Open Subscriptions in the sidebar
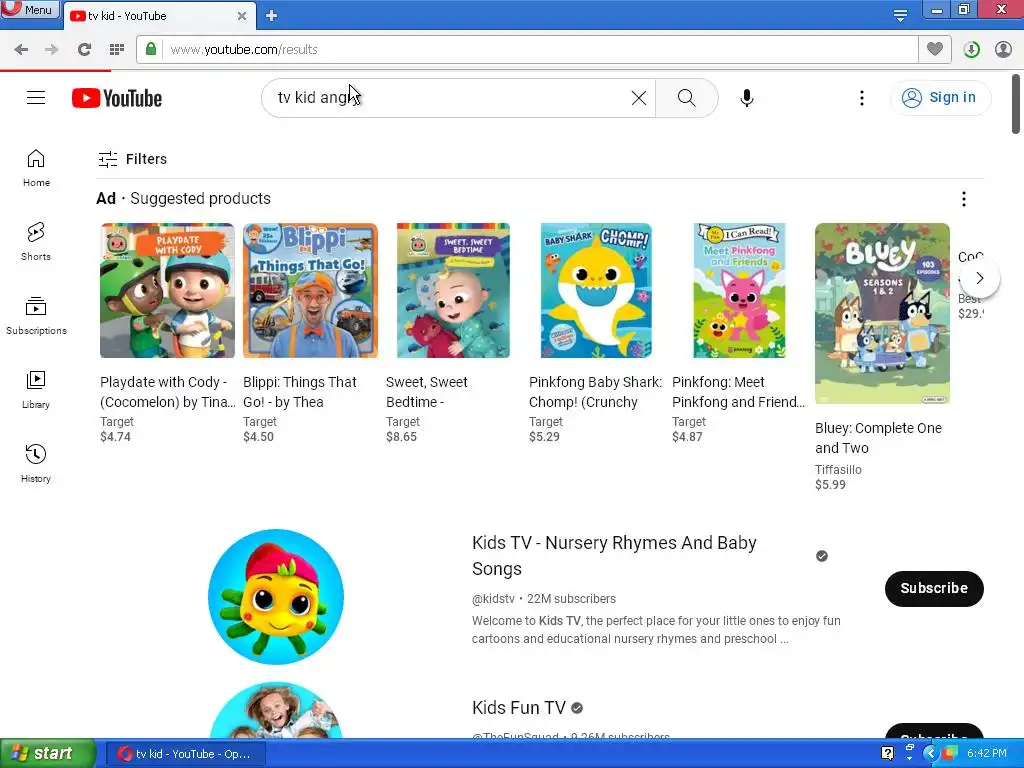Viewport: 1024px width, 768px height. tap(36, 316)
